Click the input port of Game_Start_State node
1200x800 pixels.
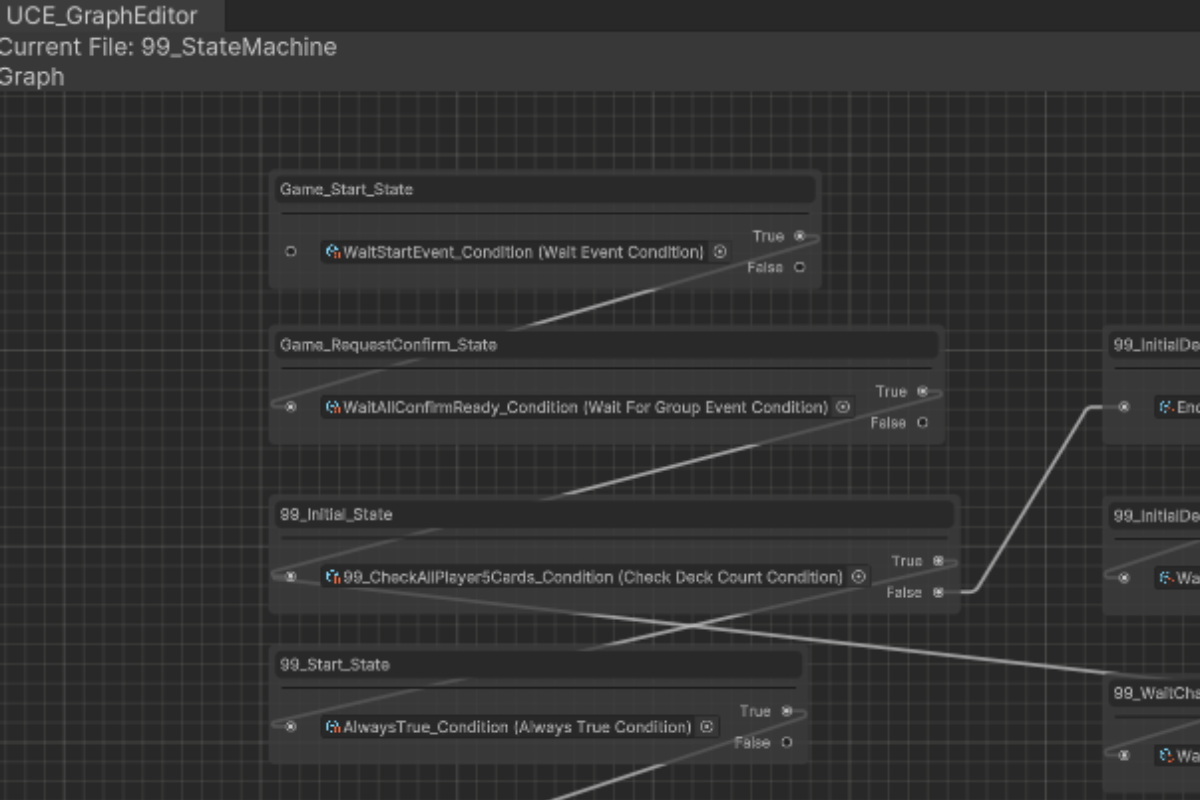(x=291, y=252)
